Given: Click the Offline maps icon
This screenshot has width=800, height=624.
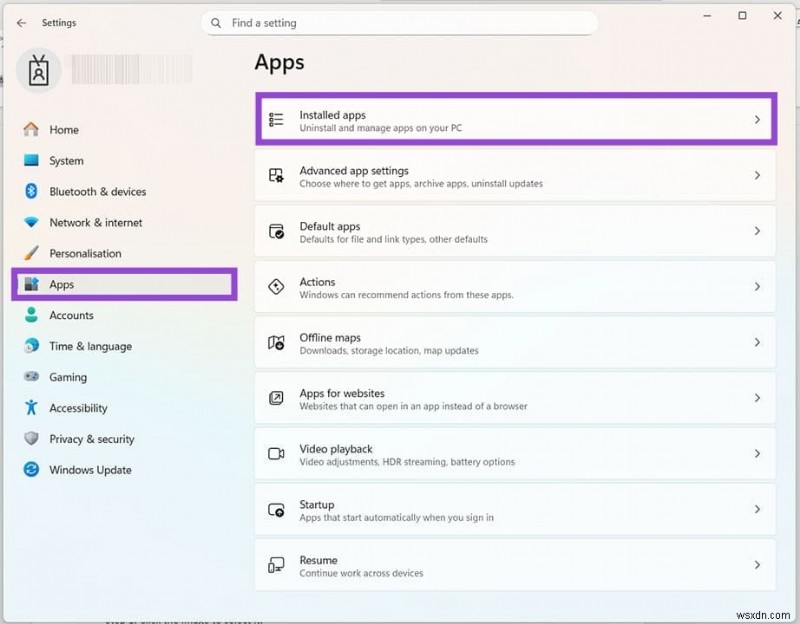Looking at the screenshot, I should coord(276,342).
